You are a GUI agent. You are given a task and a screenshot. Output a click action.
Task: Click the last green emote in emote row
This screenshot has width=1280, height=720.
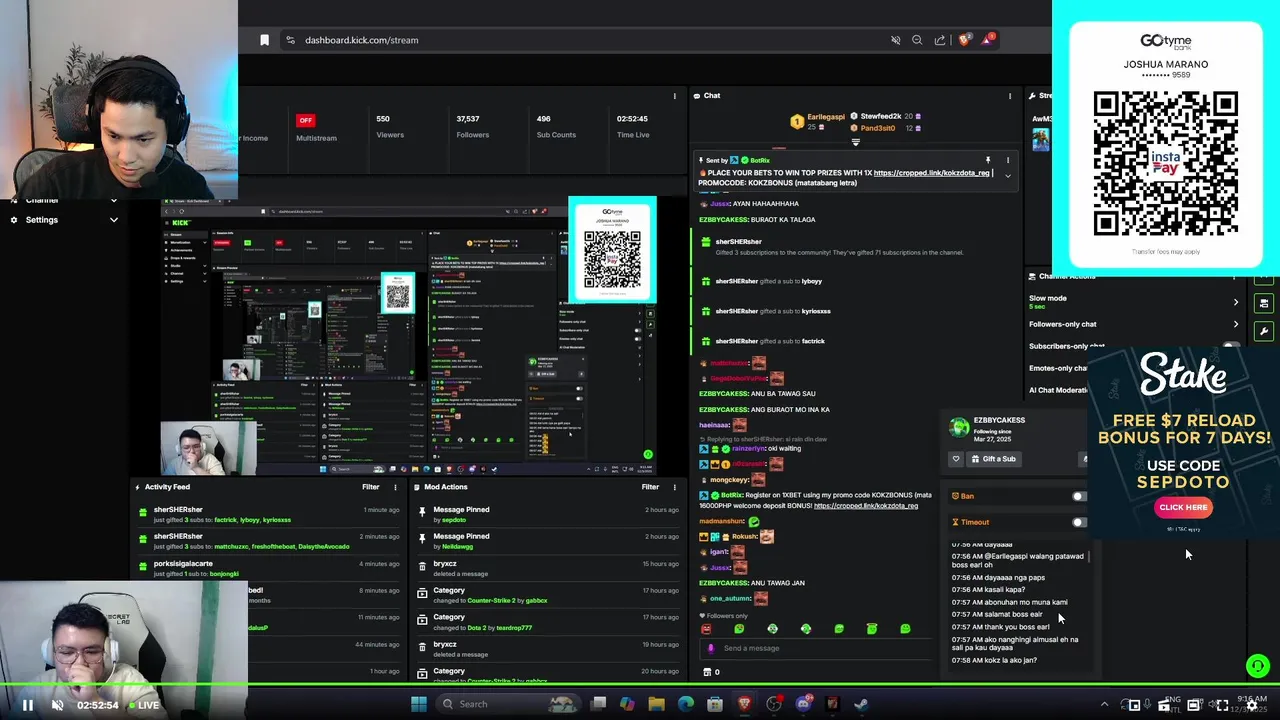pyautogui.click(x=905, y=629)
